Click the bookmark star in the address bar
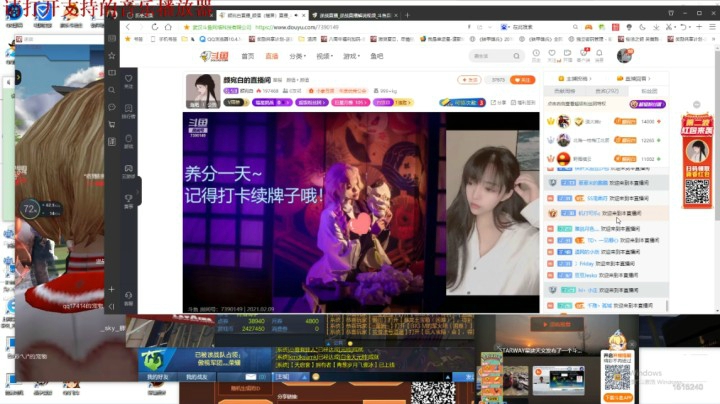The height and width of the screenshot is (404, 720). (x=186, y=28)
